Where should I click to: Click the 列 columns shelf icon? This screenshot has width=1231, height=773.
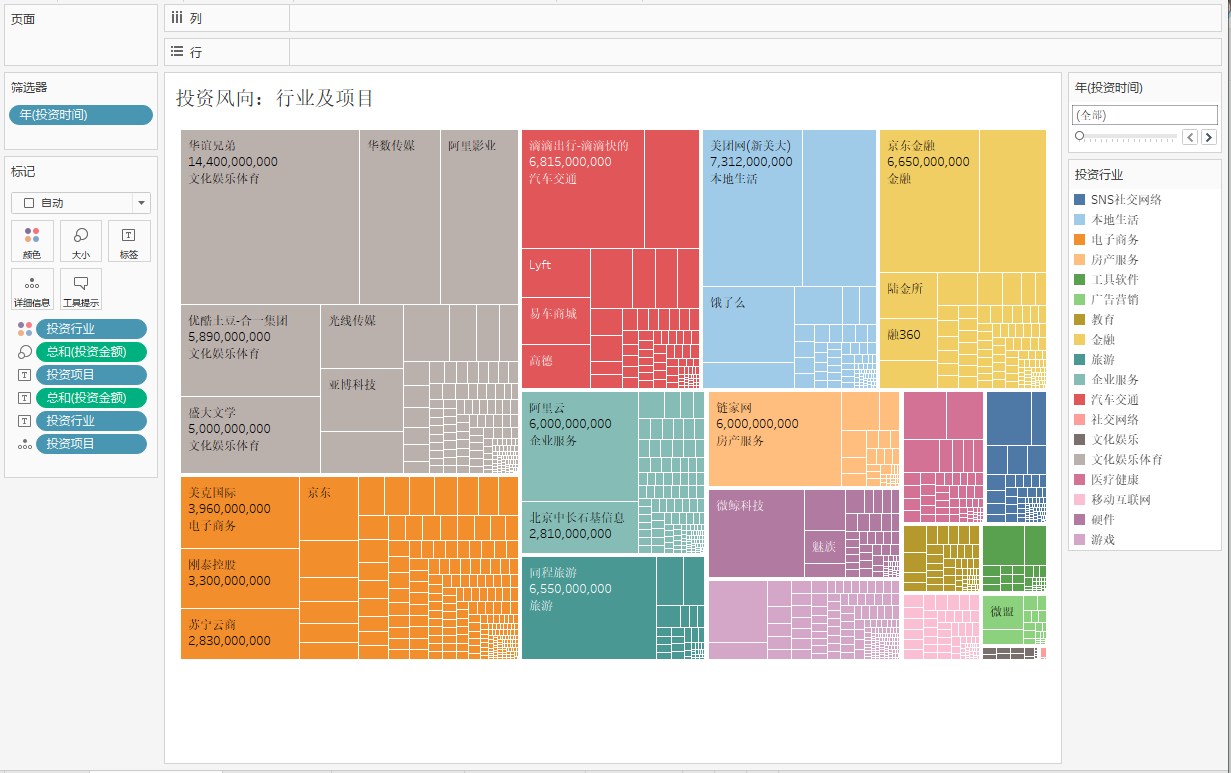(177, 18)
